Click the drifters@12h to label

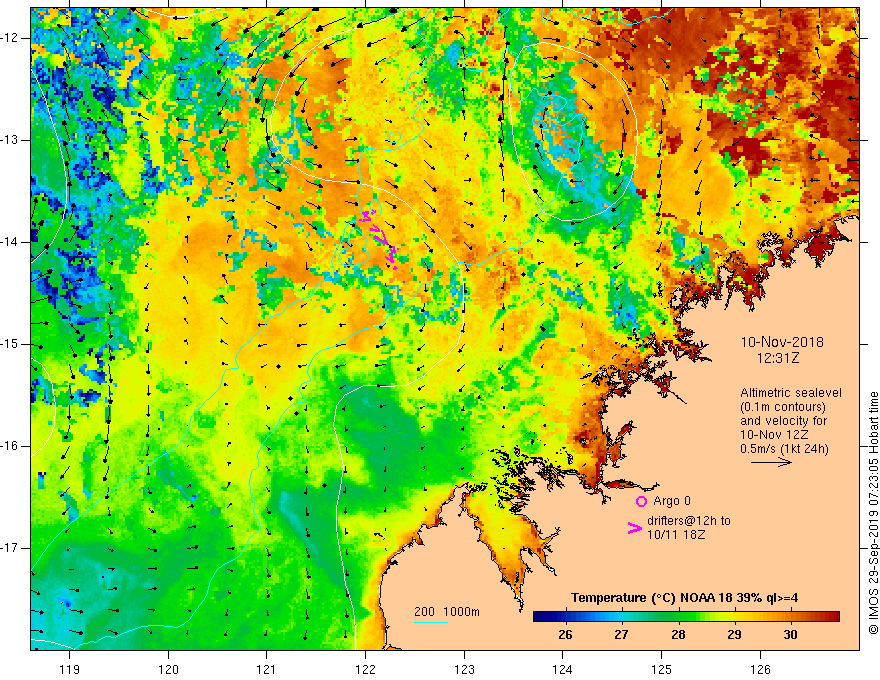coord(689,521)
